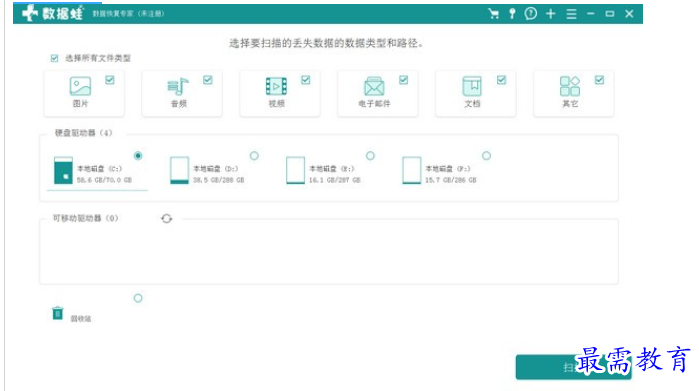
Task: Uncheck the 视频 checkbox
Action: click(x=305, y=80)
